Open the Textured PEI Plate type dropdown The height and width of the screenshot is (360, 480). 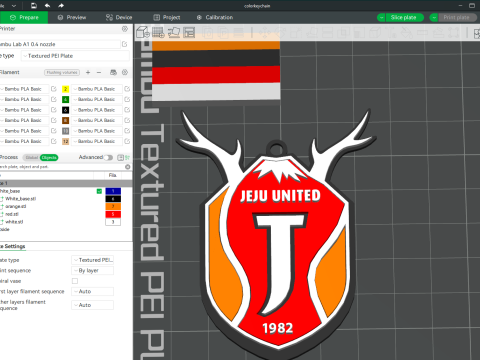pos(75,56)
